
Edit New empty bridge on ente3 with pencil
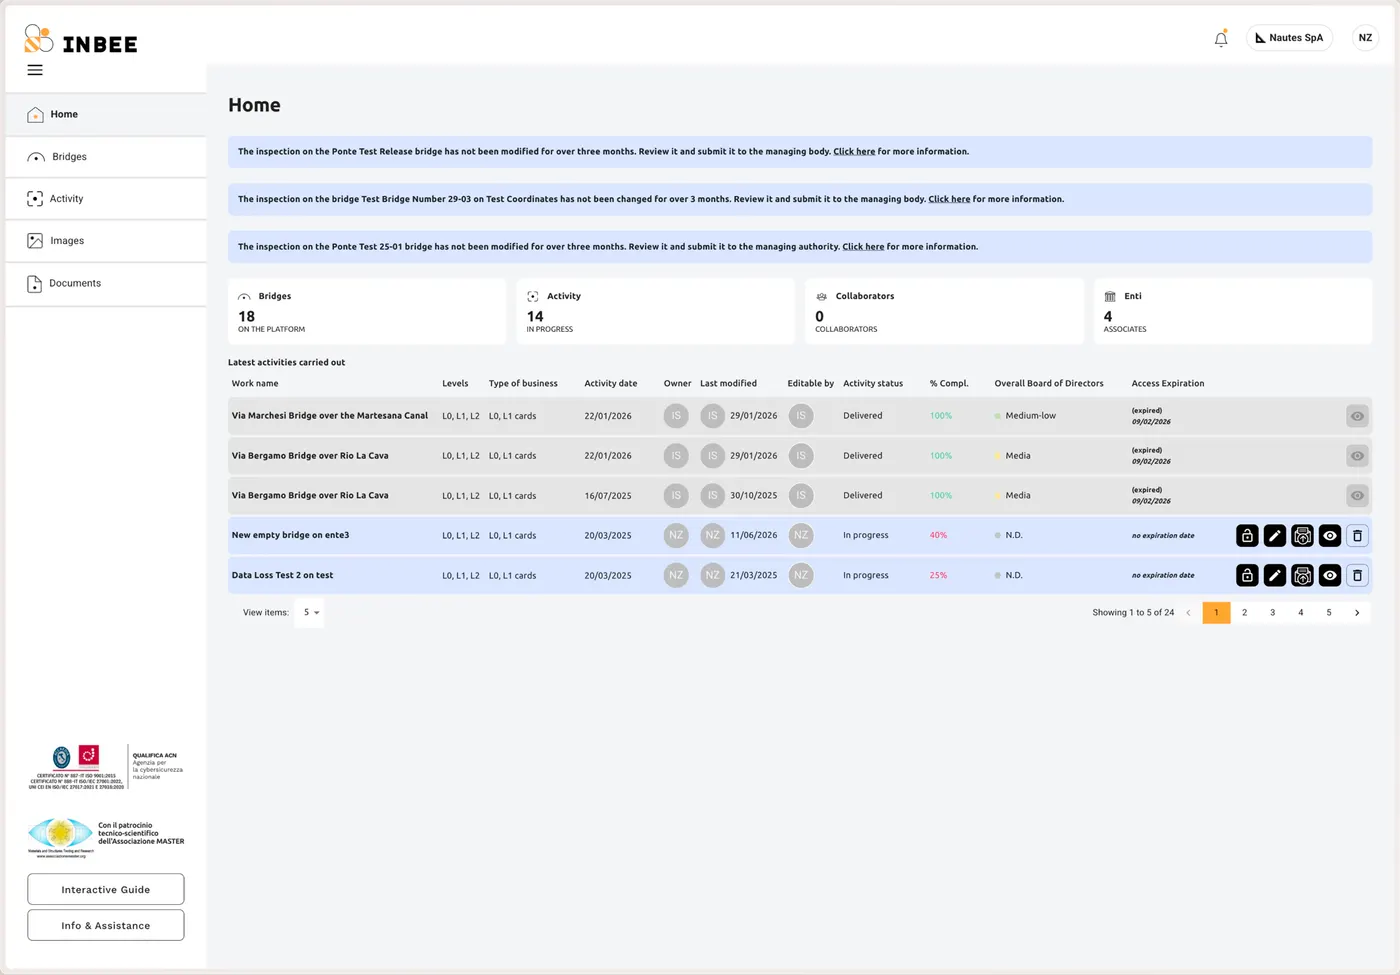click(1275, 536)
